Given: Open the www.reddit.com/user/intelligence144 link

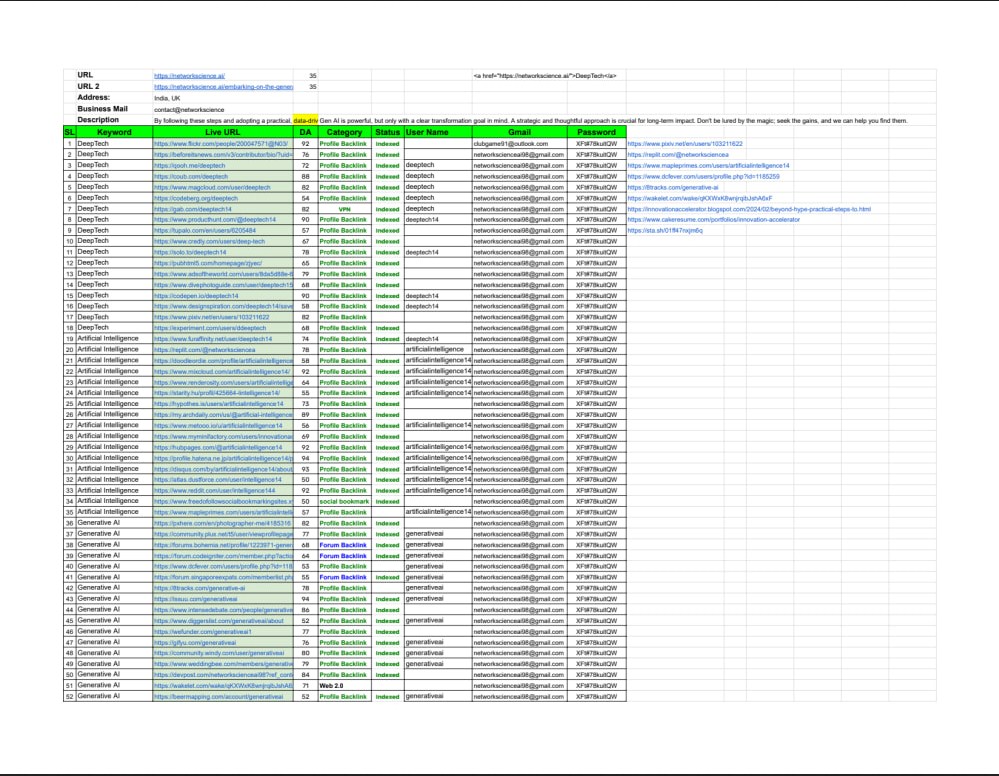Looking at the screenshot, I should [207, 491].
